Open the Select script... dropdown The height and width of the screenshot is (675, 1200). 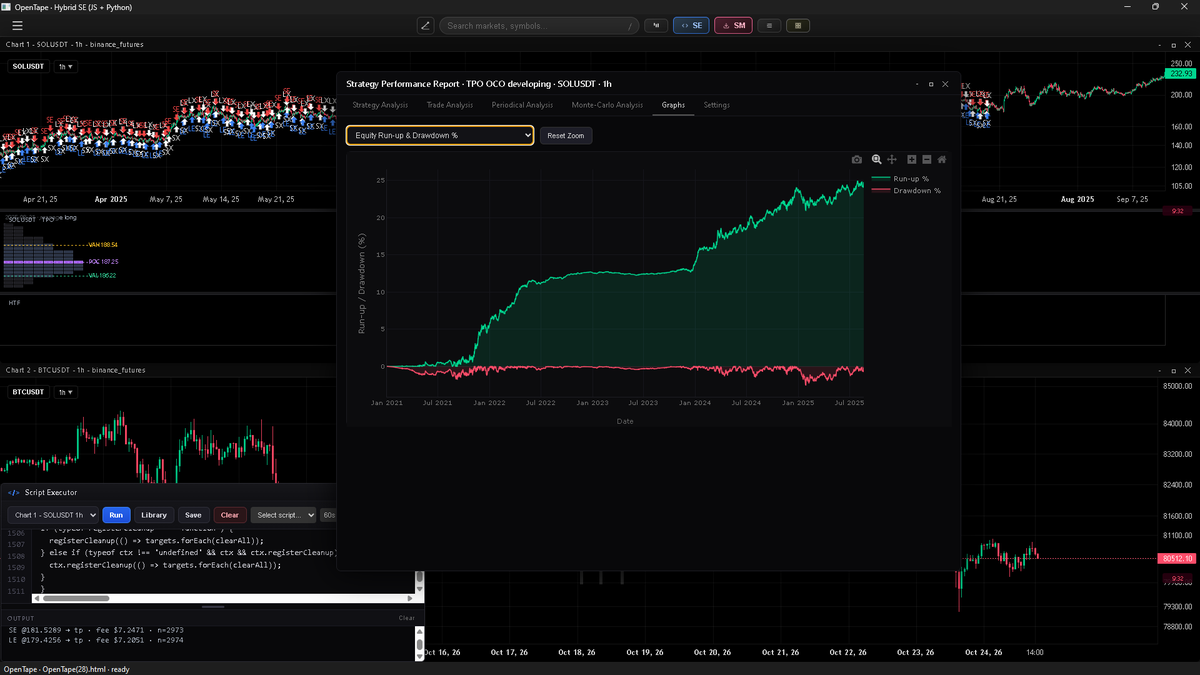(283, 515)
